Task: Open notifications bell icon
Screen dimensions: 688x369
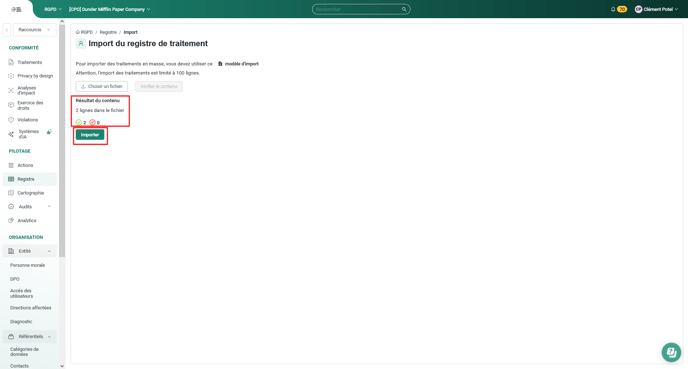Action: tap(613, 9)
